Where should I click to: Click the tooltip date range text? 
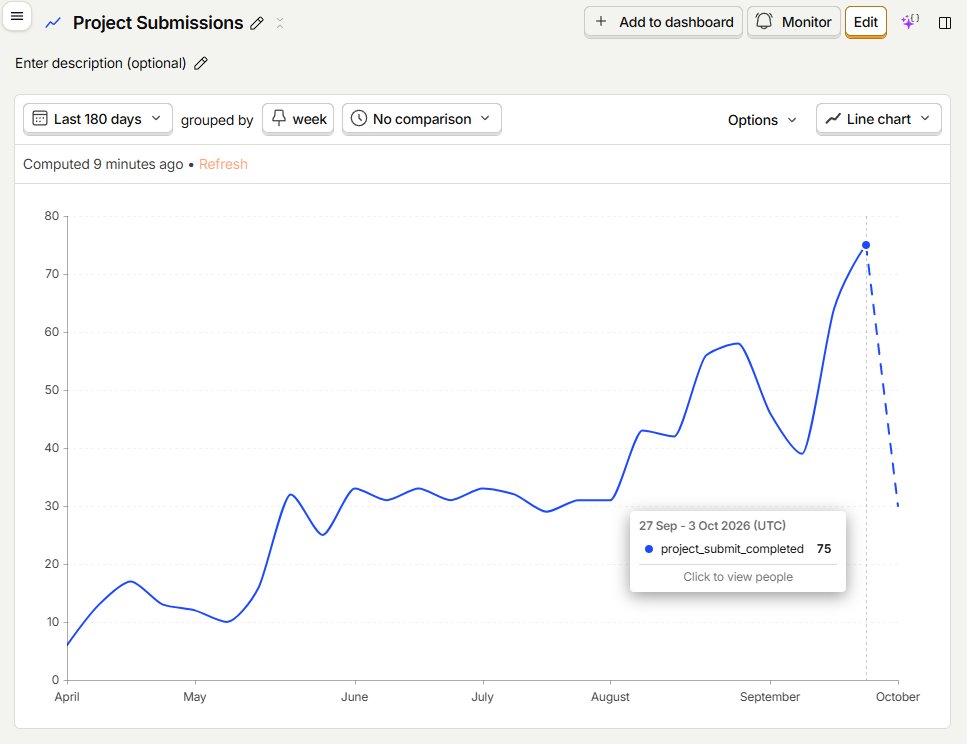[x=712, y=526]
